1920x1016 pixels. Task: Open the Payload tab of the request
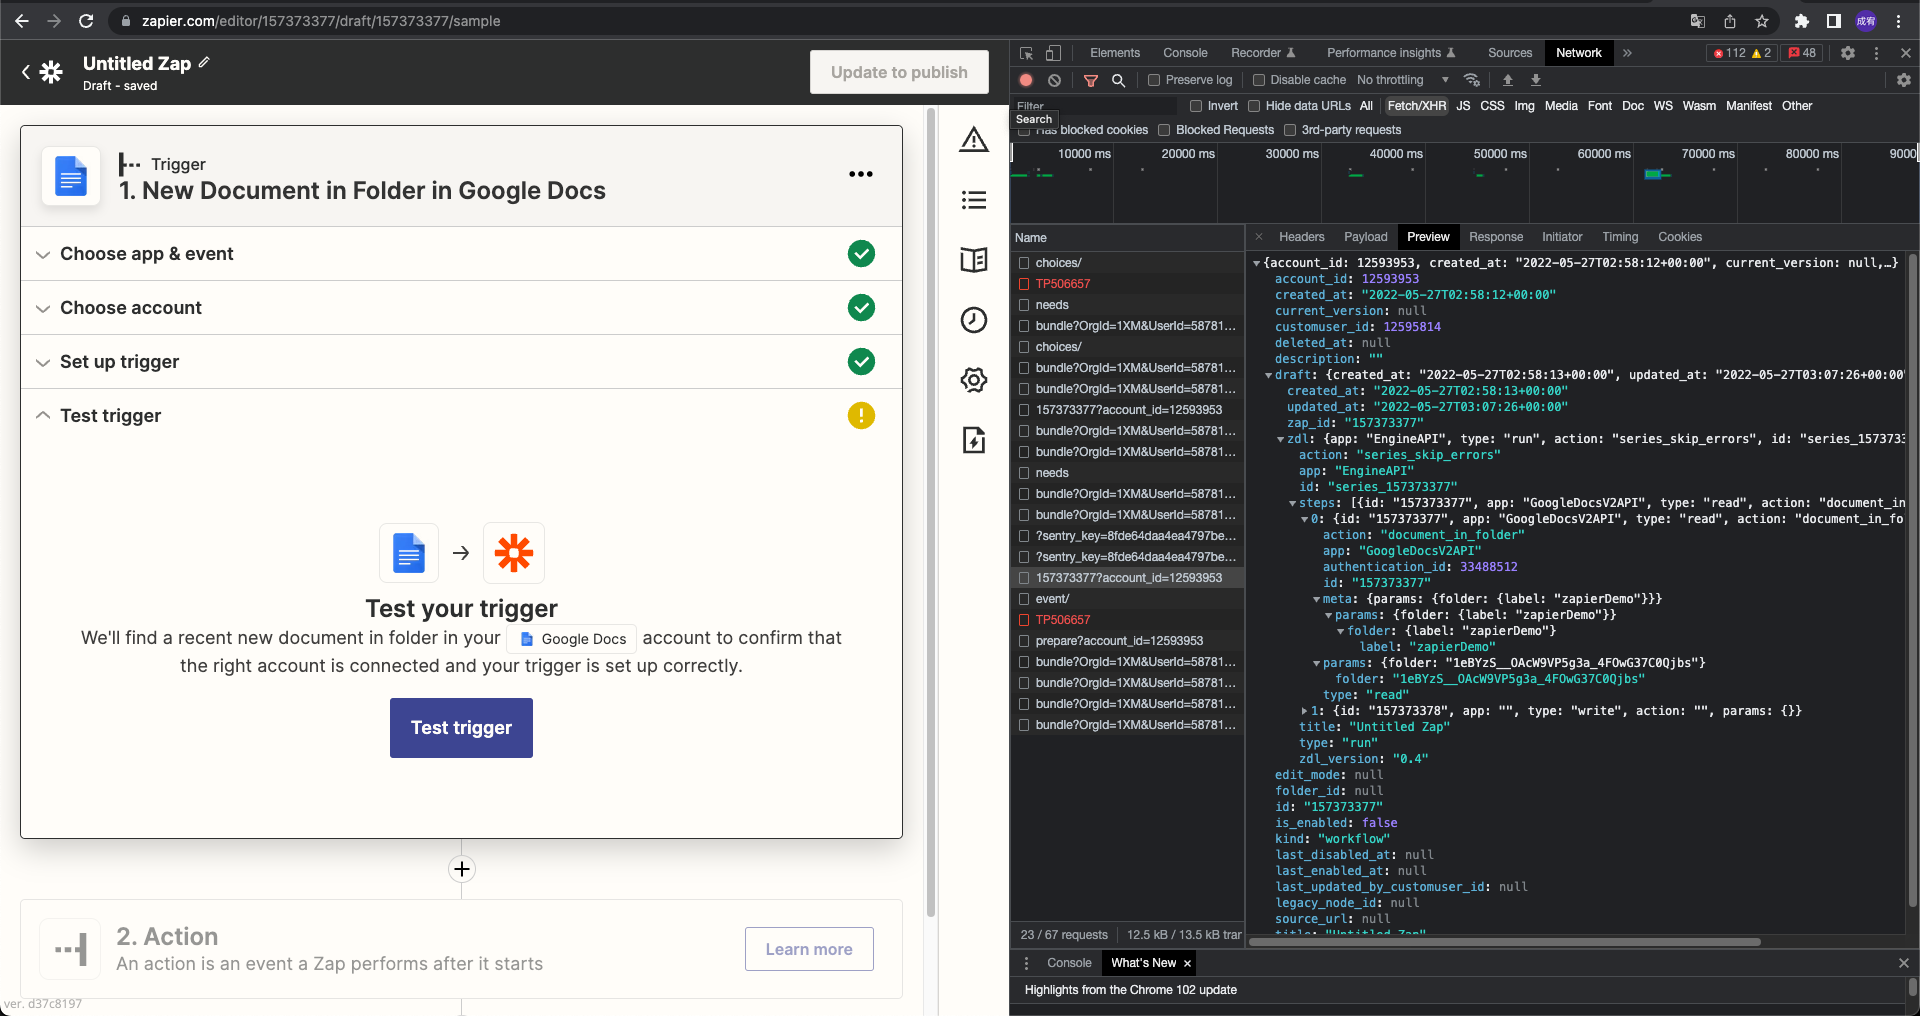1365,237
